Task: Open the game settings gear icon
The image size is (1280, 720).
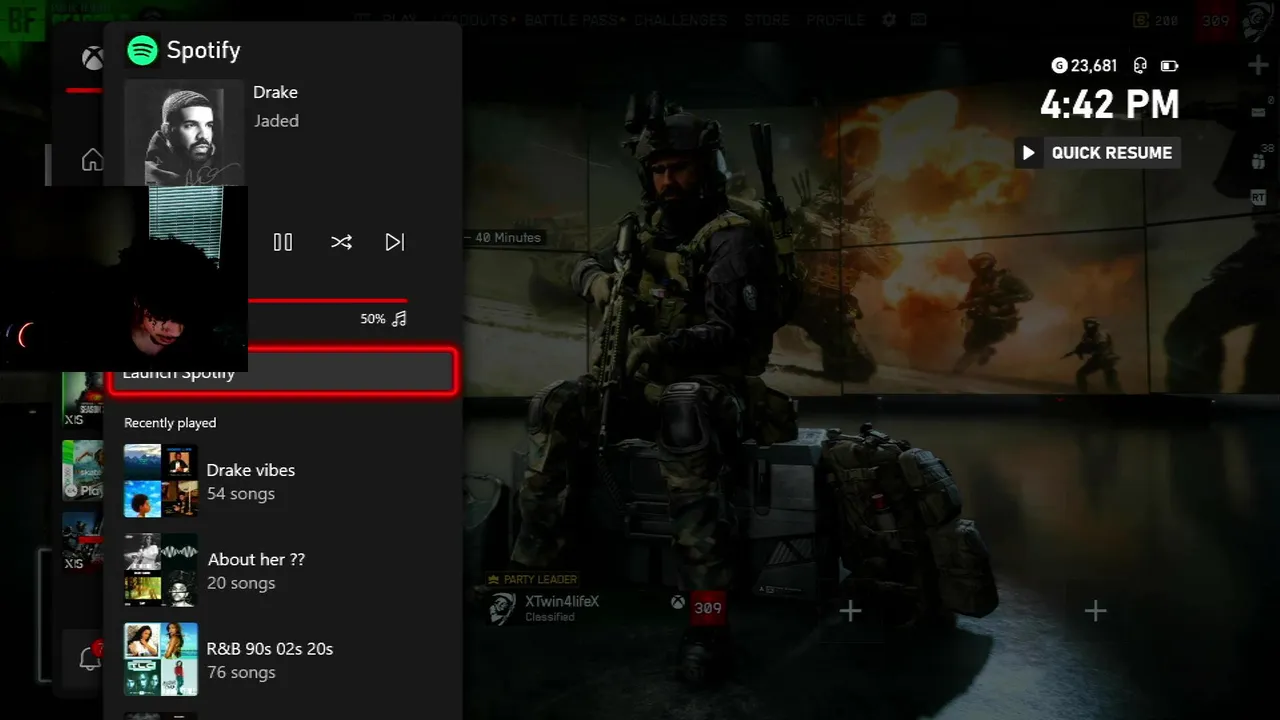Action: [888, 20]
